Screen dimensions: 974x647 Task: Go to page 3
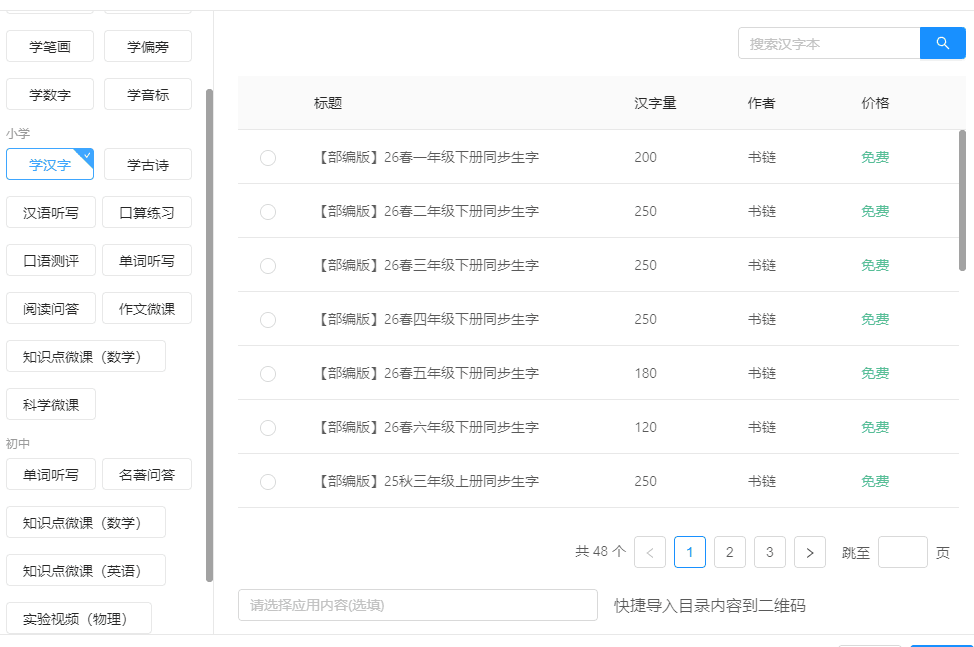point(769,551)
